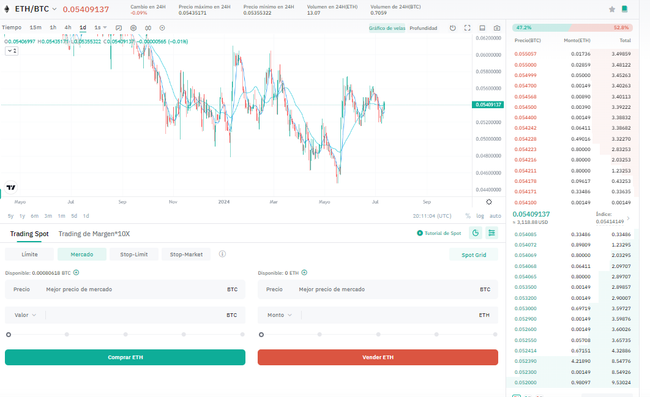The height and width of the screenshot is (397, 650).
Task: Switch to Trading de Margen 10X tab
Action: (94, 234)
